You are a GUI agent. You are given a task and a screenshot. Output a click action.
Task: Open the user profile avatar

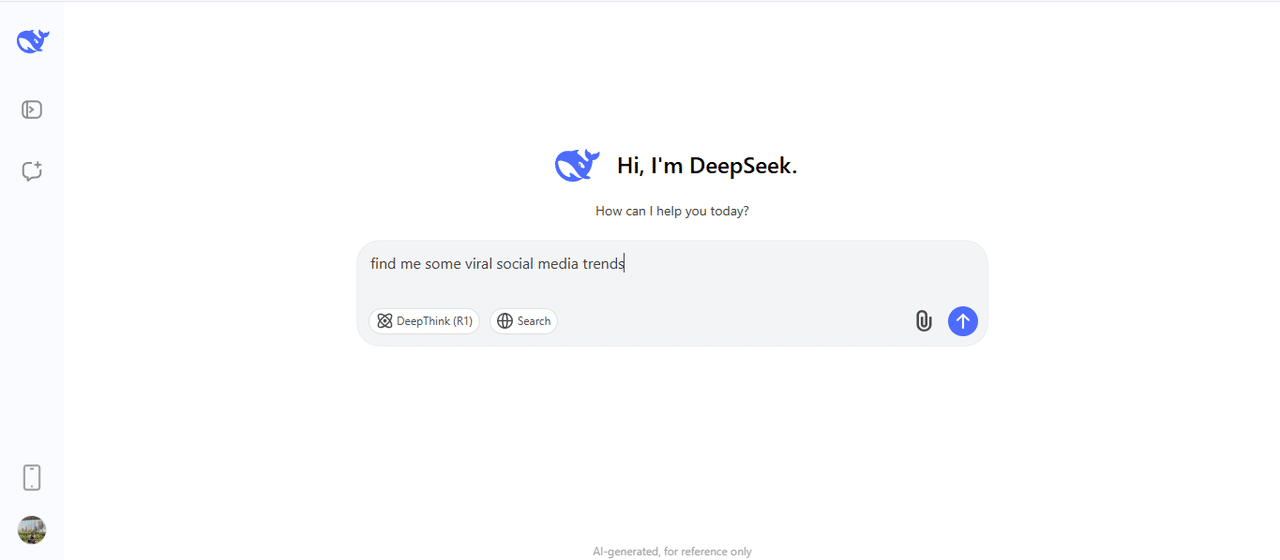[32, 530]
